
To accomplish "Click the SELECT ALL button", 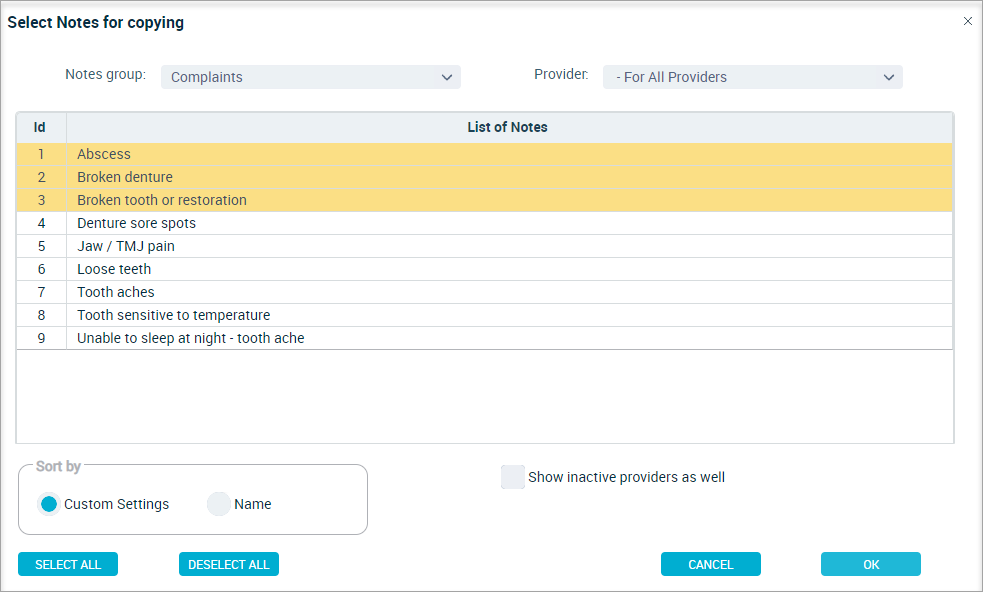I will pyautogui.click(x=68, y=564).
